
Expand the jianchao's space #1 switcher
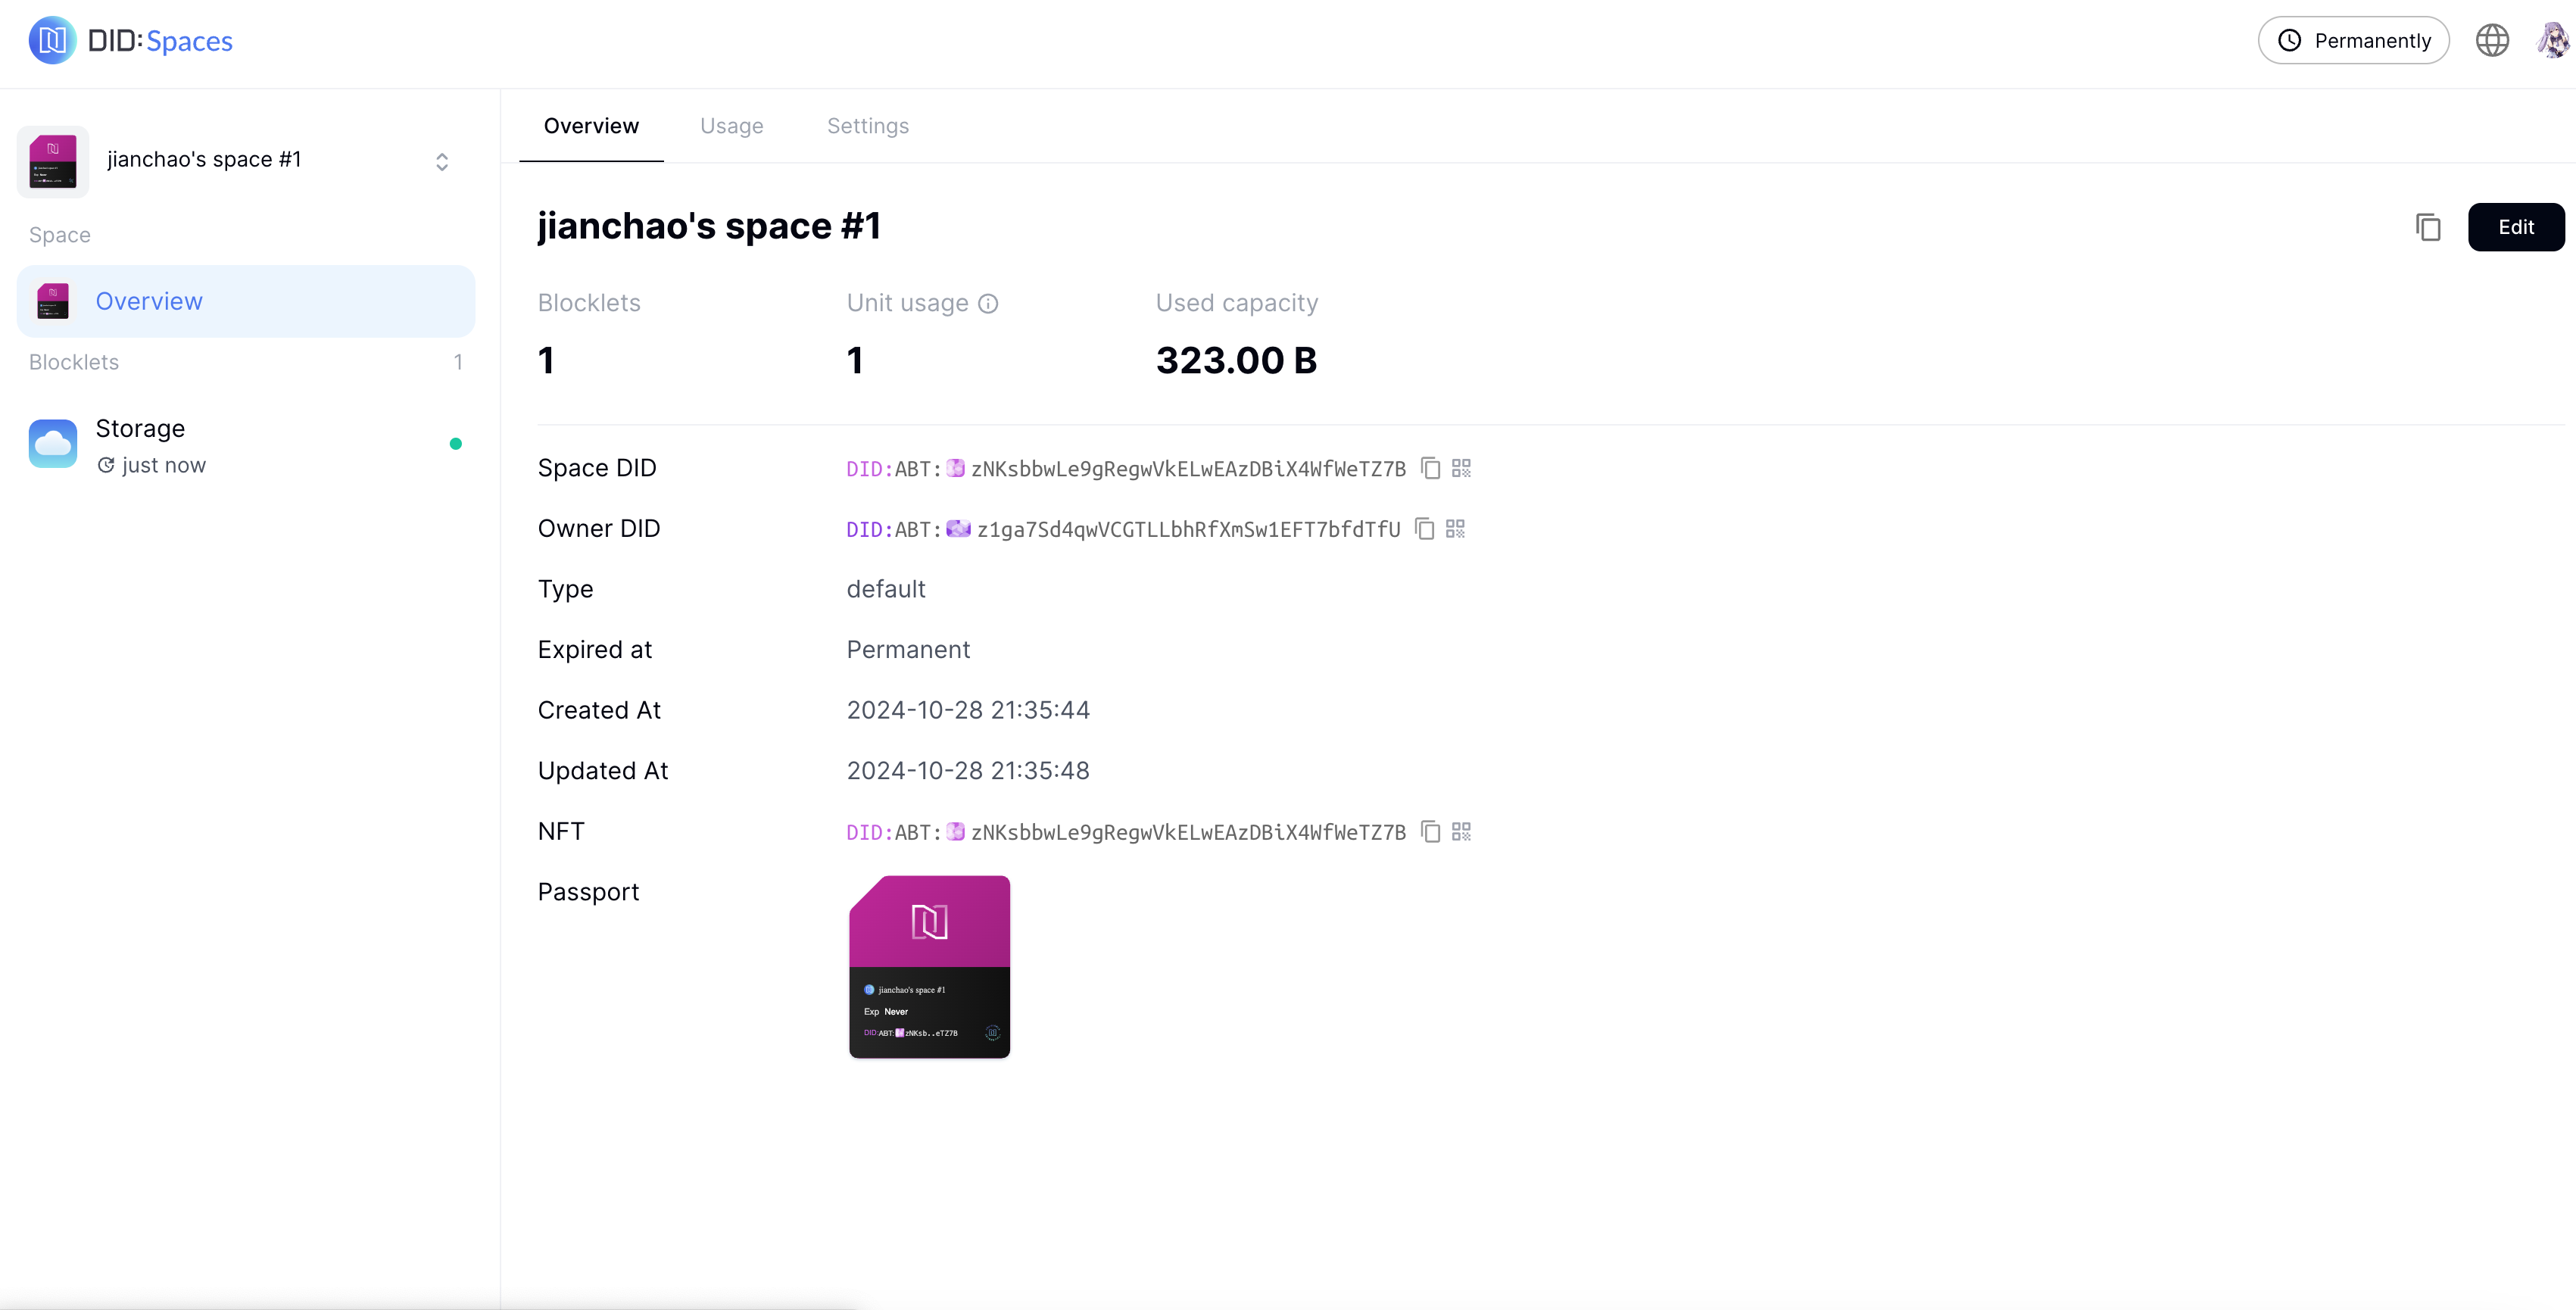[x=442, y=162]
